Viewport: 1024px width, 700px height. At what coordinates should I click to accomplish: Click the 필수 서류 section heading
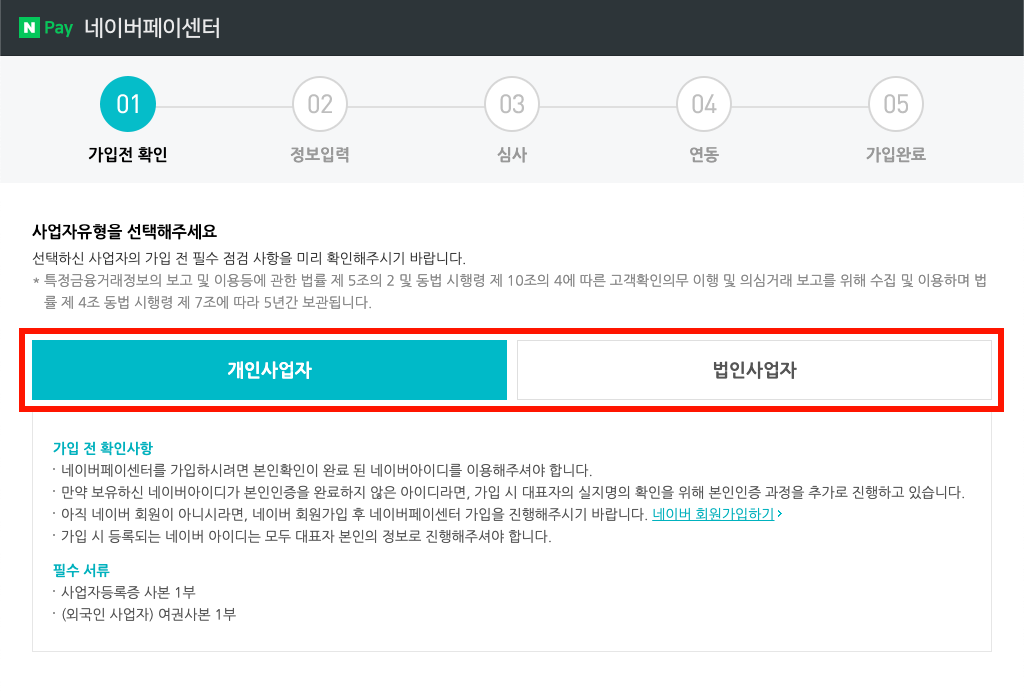coord(81,571)
